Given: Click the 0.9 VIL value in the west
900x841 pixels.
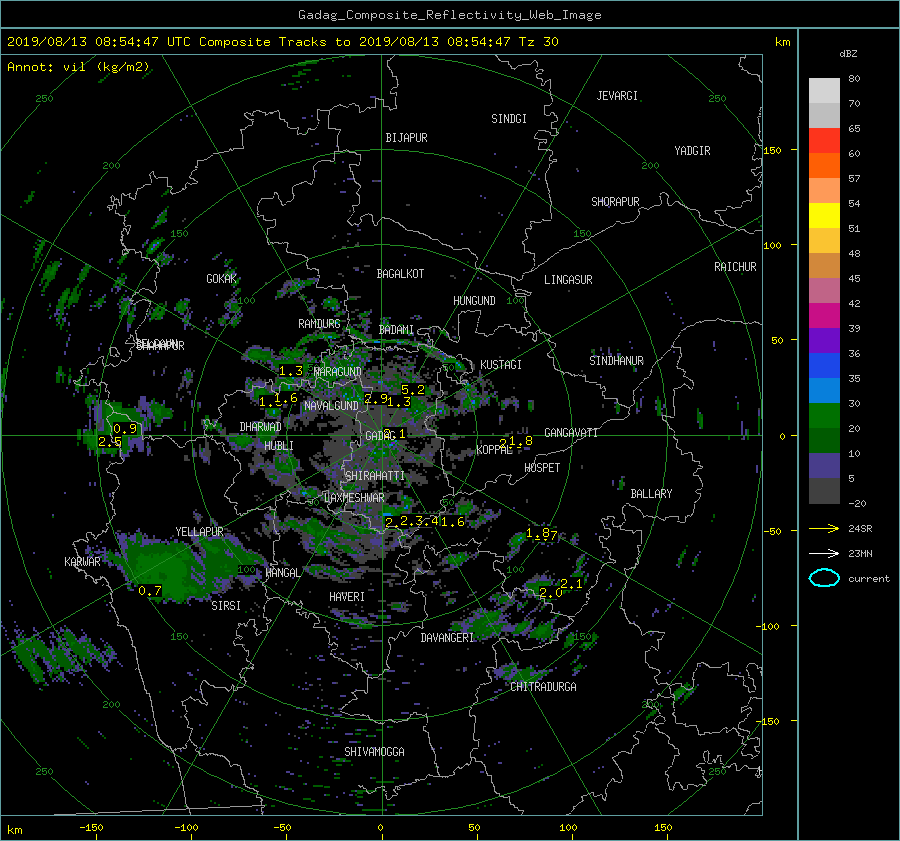Looking at the screenshot, I should (x=125, y=428).
